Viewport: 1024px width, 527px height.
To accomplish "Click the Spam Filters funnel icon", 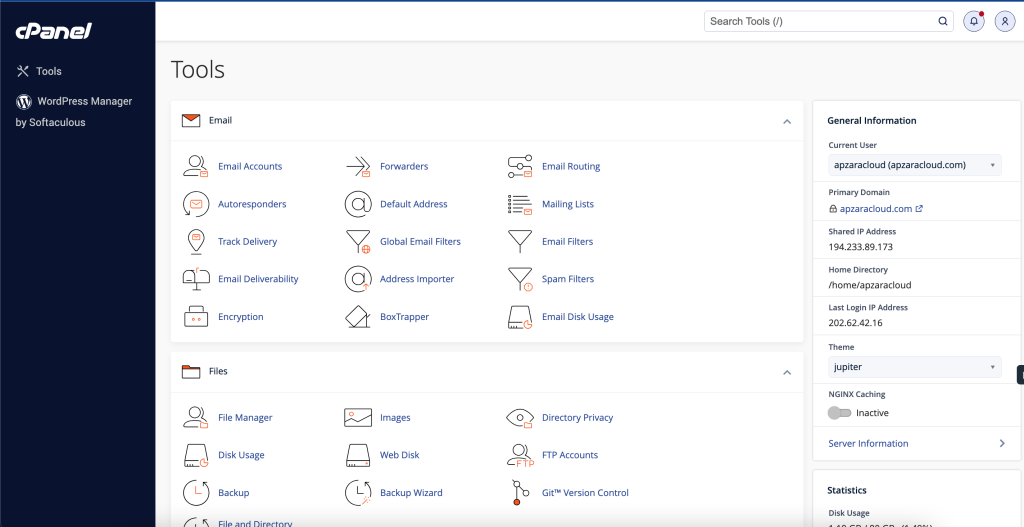I will click(520, 279).
